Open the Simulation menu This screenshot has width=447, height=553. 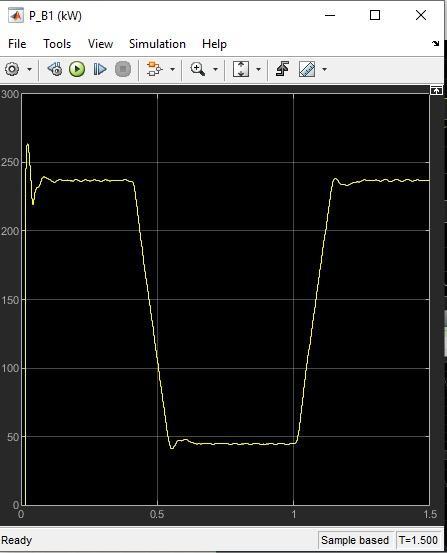[157, 44]
